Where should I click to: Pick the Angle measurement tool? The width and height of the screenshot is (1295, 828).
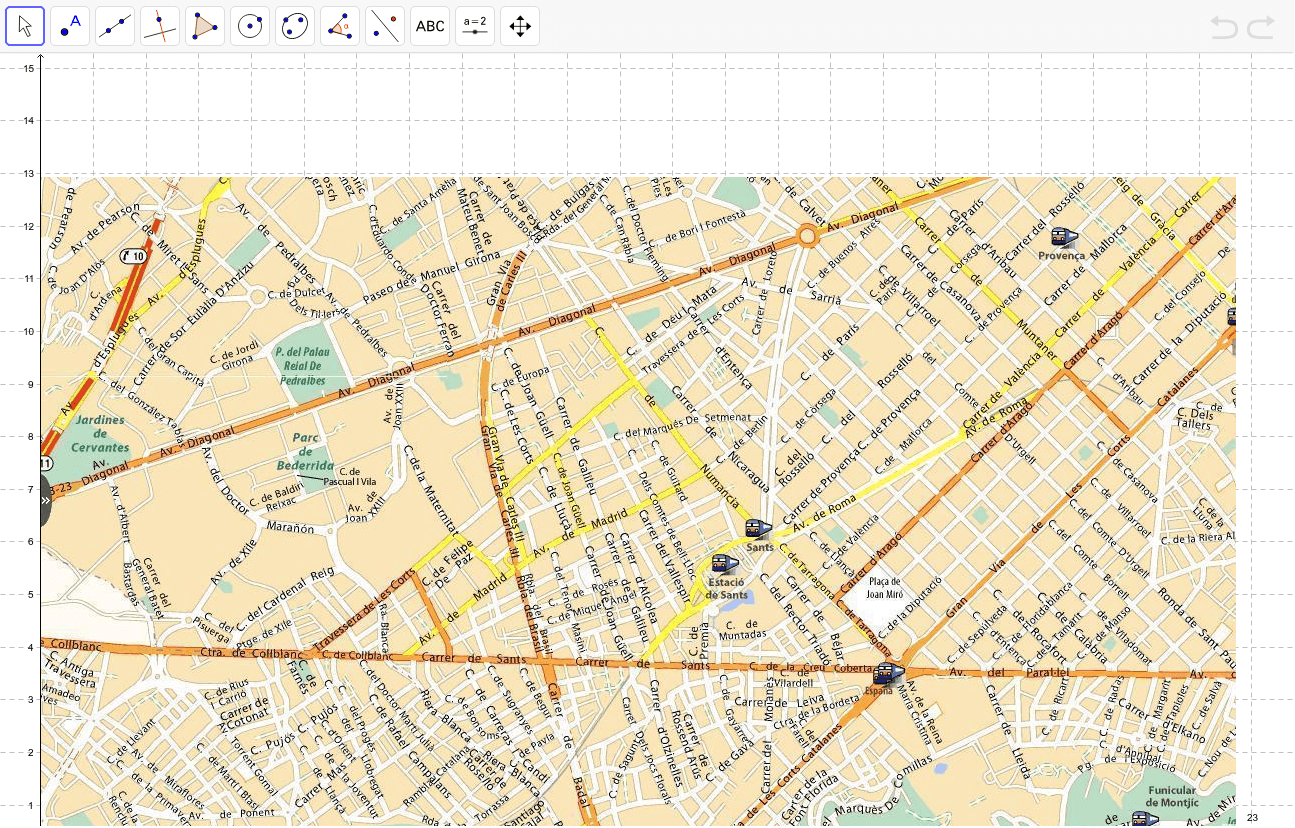pyautogui.click(x=340, y=26)
